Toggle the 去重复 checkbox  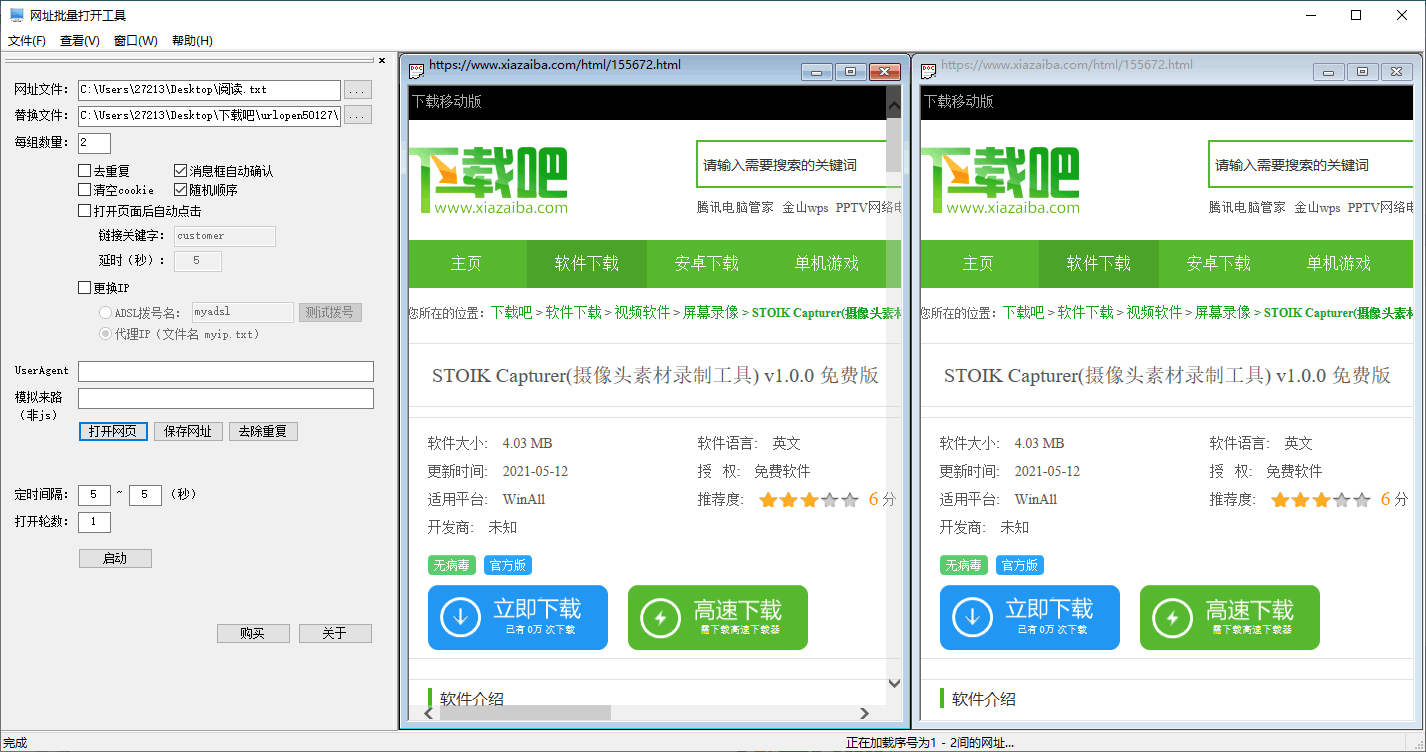(x=84, y=171)
